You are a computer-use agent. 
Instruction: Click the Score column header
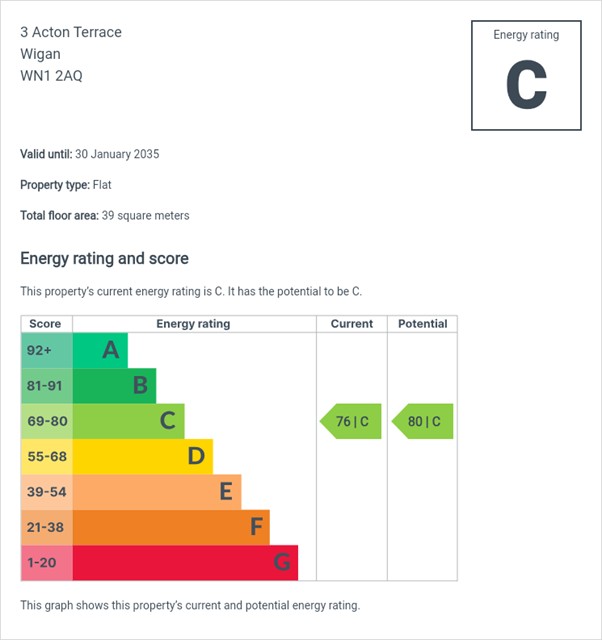point(46,324)
